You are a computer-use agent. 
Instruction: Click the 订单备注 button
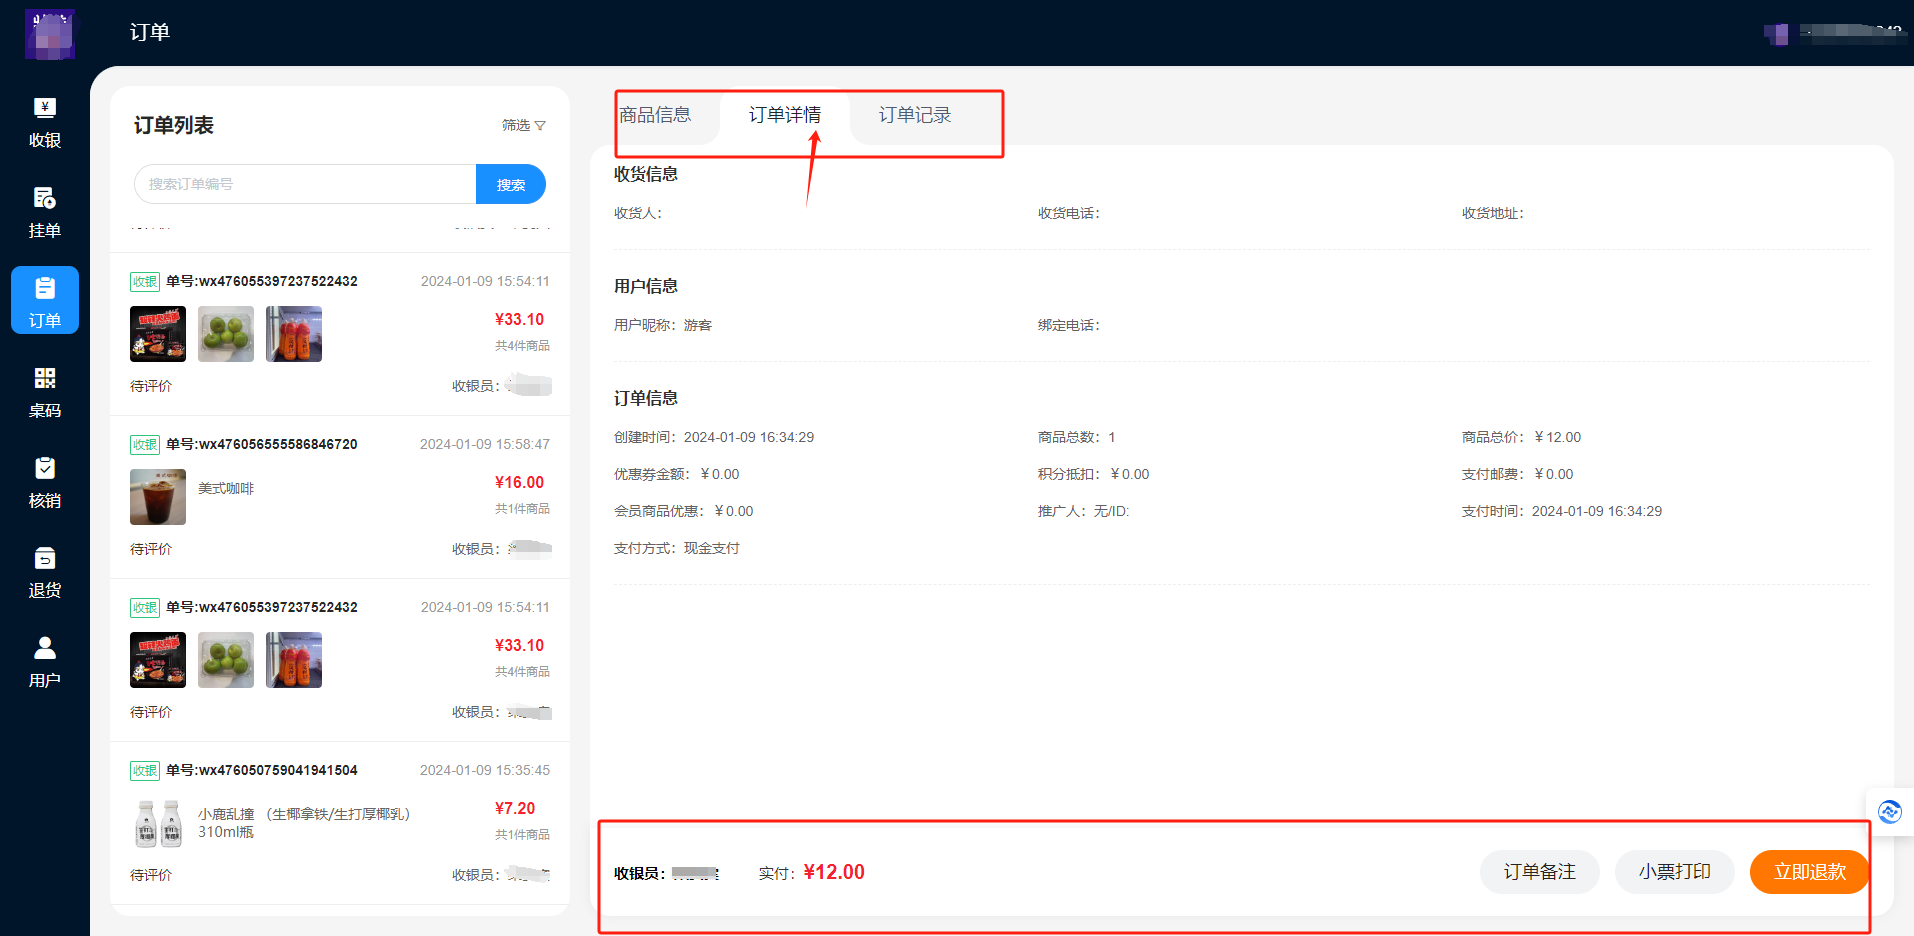[x=1539, y=872]
